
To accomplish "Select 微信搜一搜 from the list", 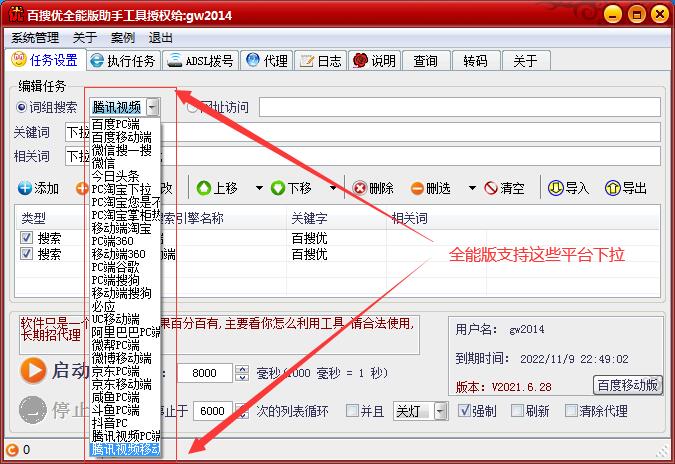I will tap(125, 150).
